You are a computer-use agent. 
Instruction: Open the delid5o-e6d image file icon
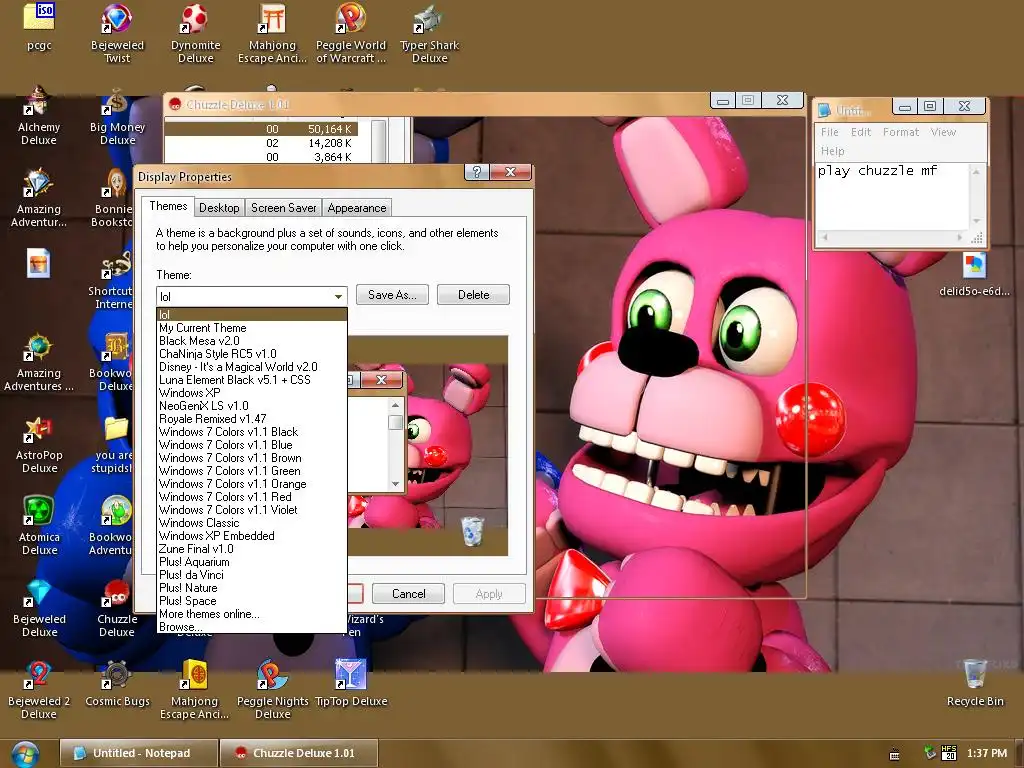tap(974, 274)
